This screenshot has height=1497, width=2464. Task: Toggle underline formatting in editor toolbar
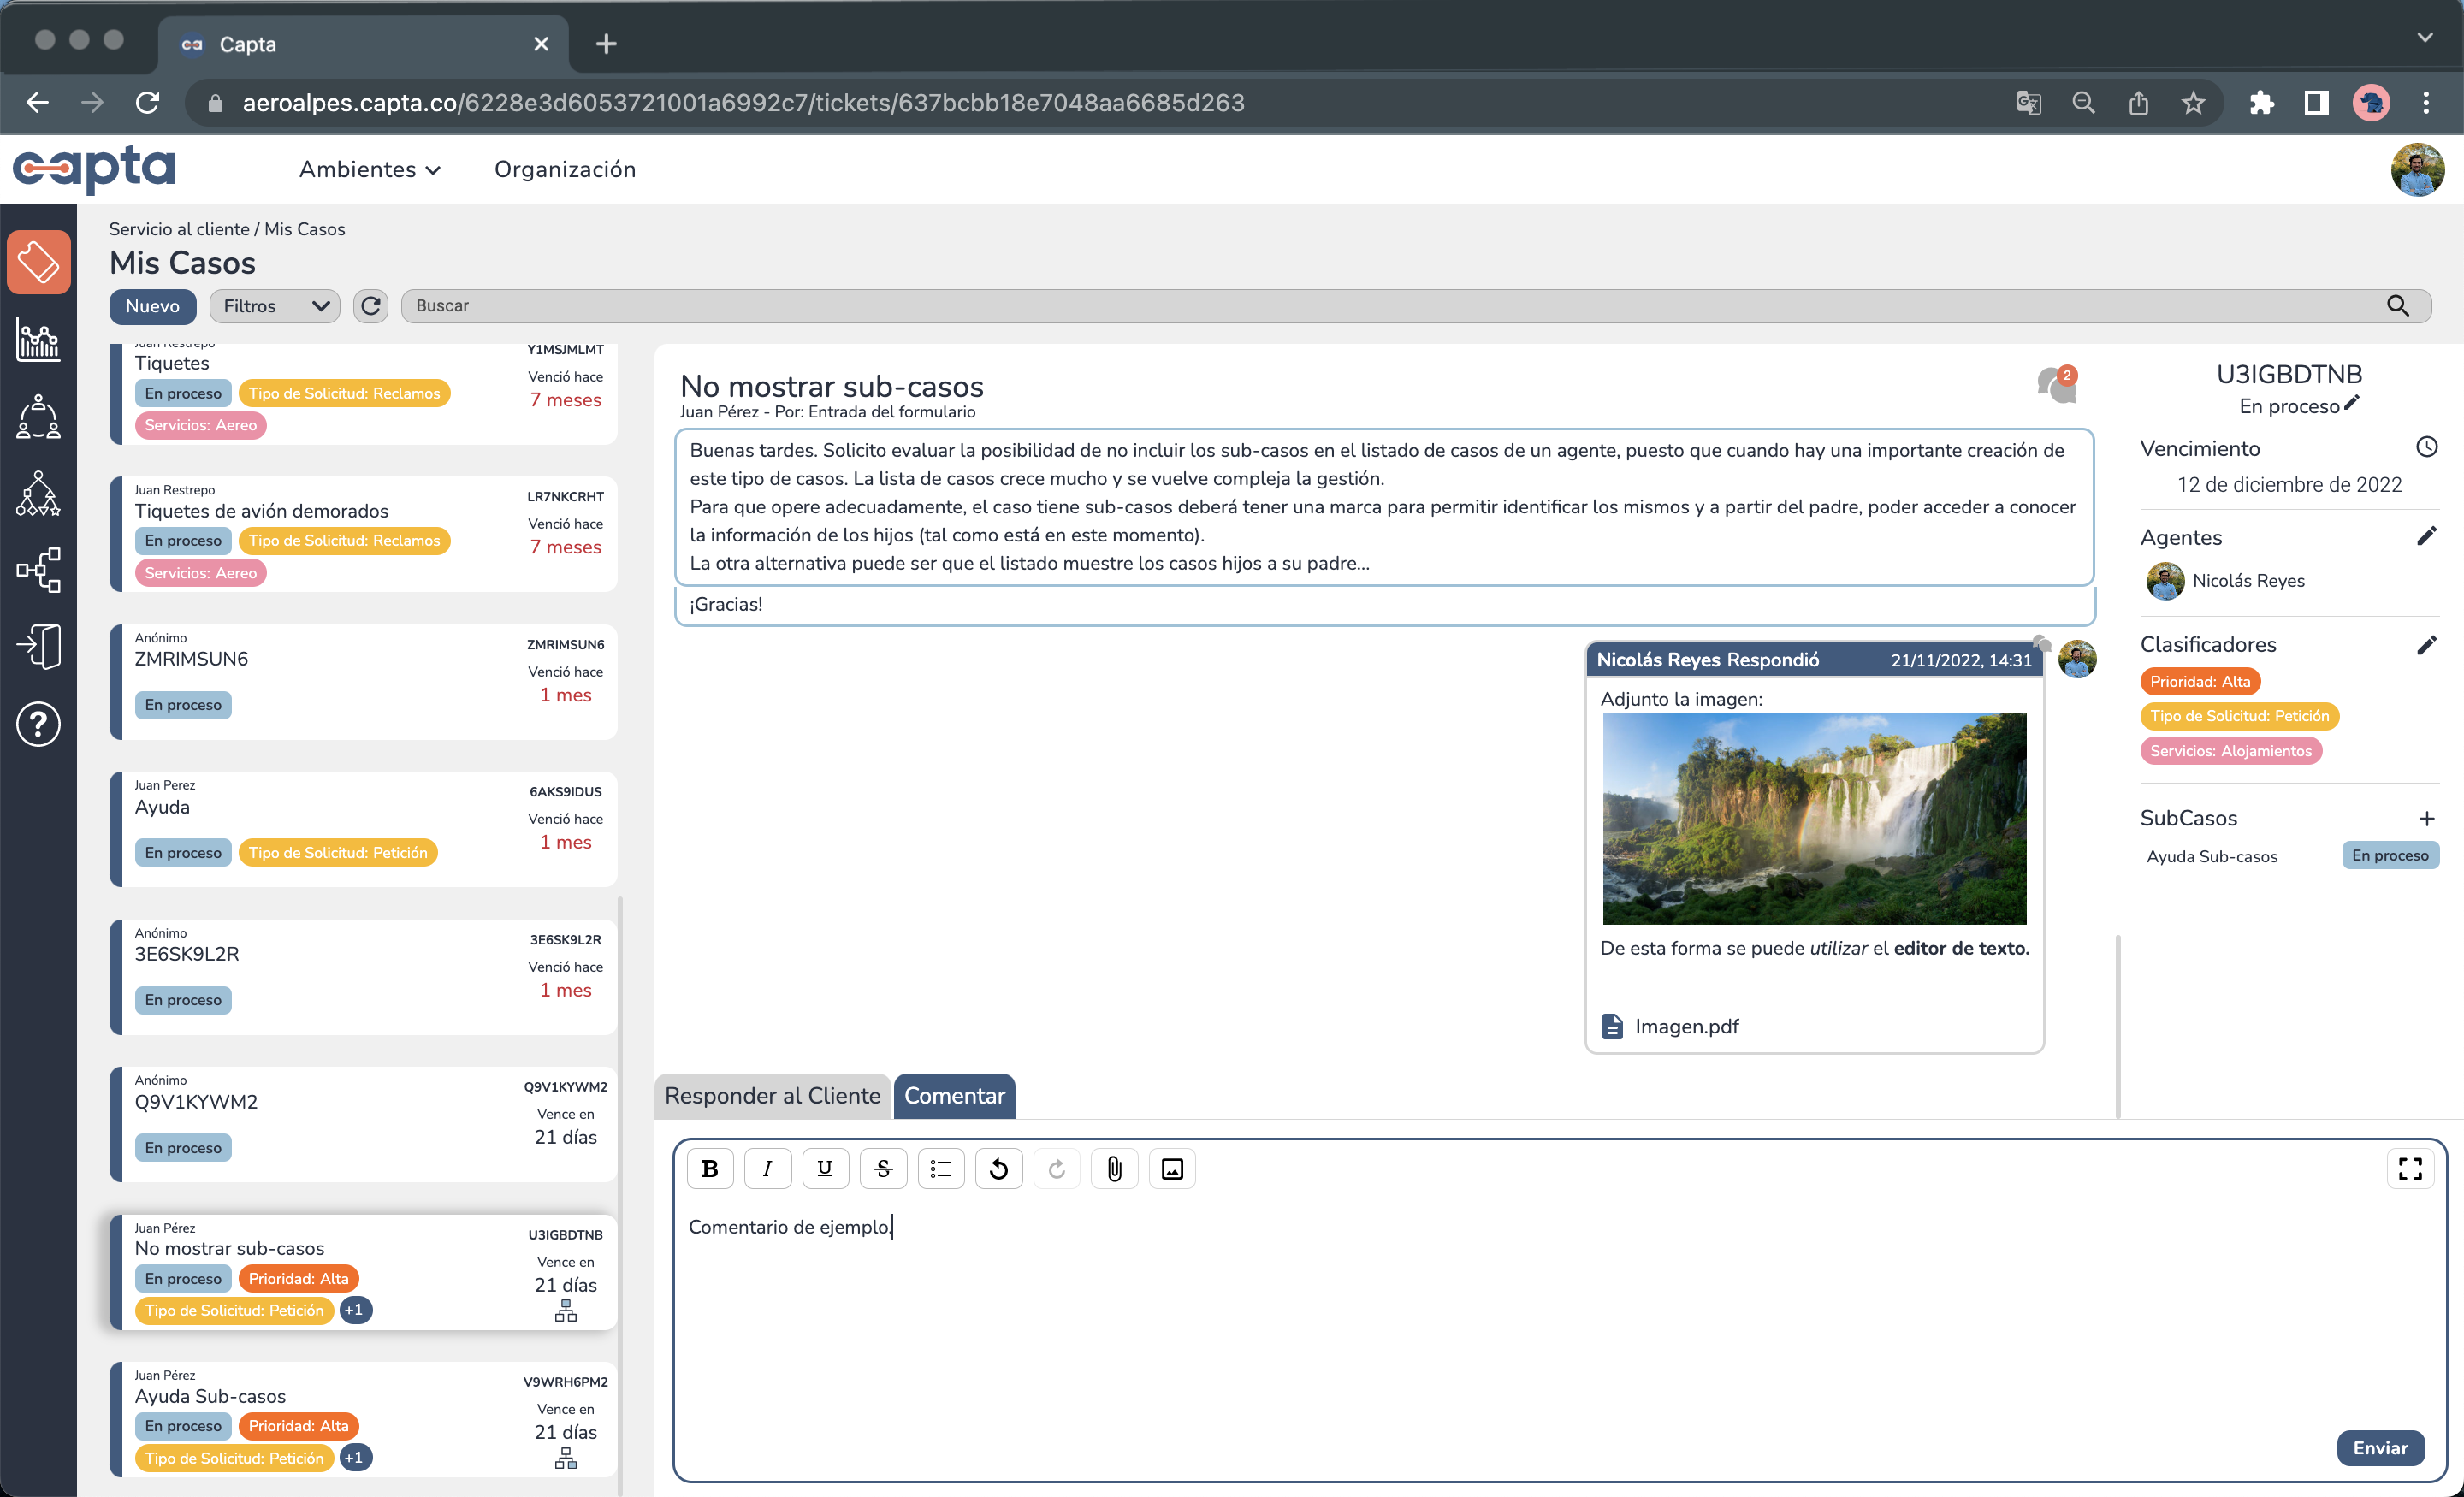coord(825,1168)
